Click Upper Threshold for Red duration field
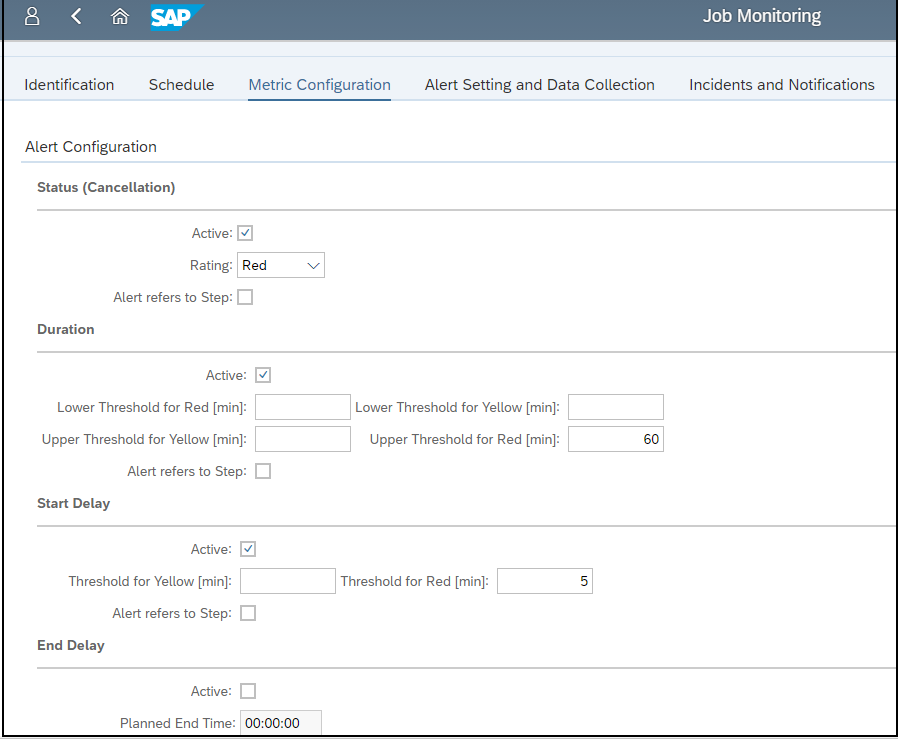 click(616, 439)
